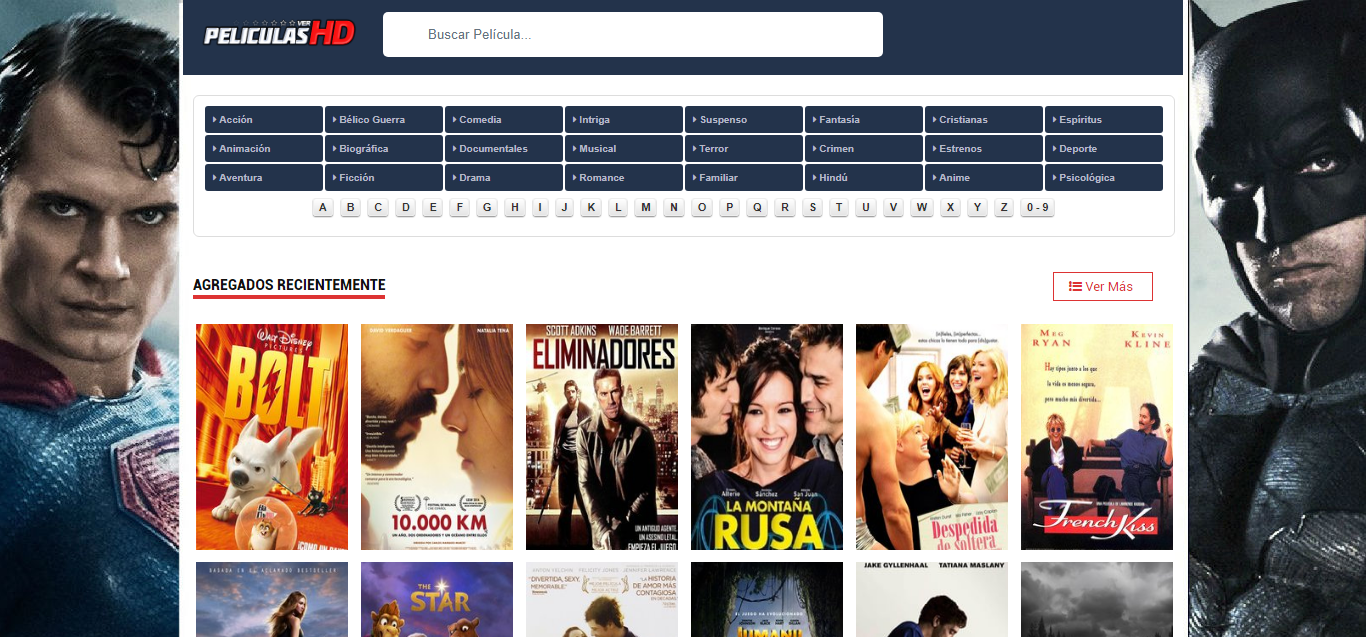Viewport: 1366px width, 637px height.
Task: Filter movies by letter B
Action: (350, 208)
